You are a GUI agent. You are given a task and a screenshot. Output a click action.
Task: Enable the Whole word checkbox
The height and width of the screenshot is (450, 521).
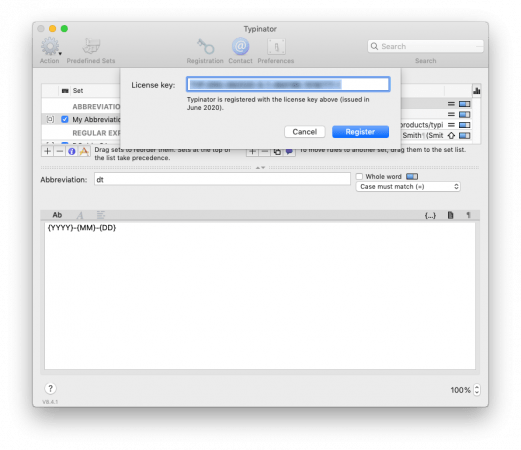tap(359, 177)
